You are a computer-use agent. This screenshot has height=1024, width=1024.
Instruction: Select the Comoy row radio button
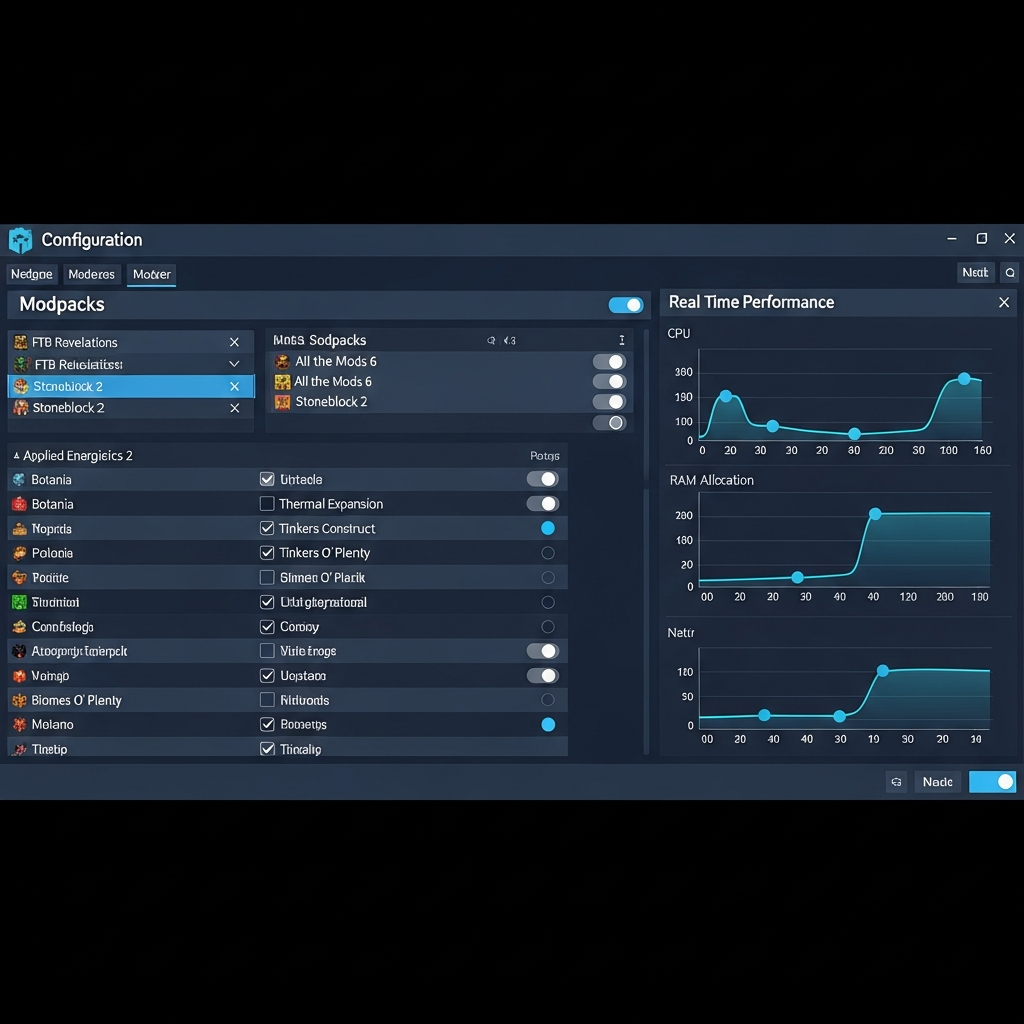[x=548, y=627]
